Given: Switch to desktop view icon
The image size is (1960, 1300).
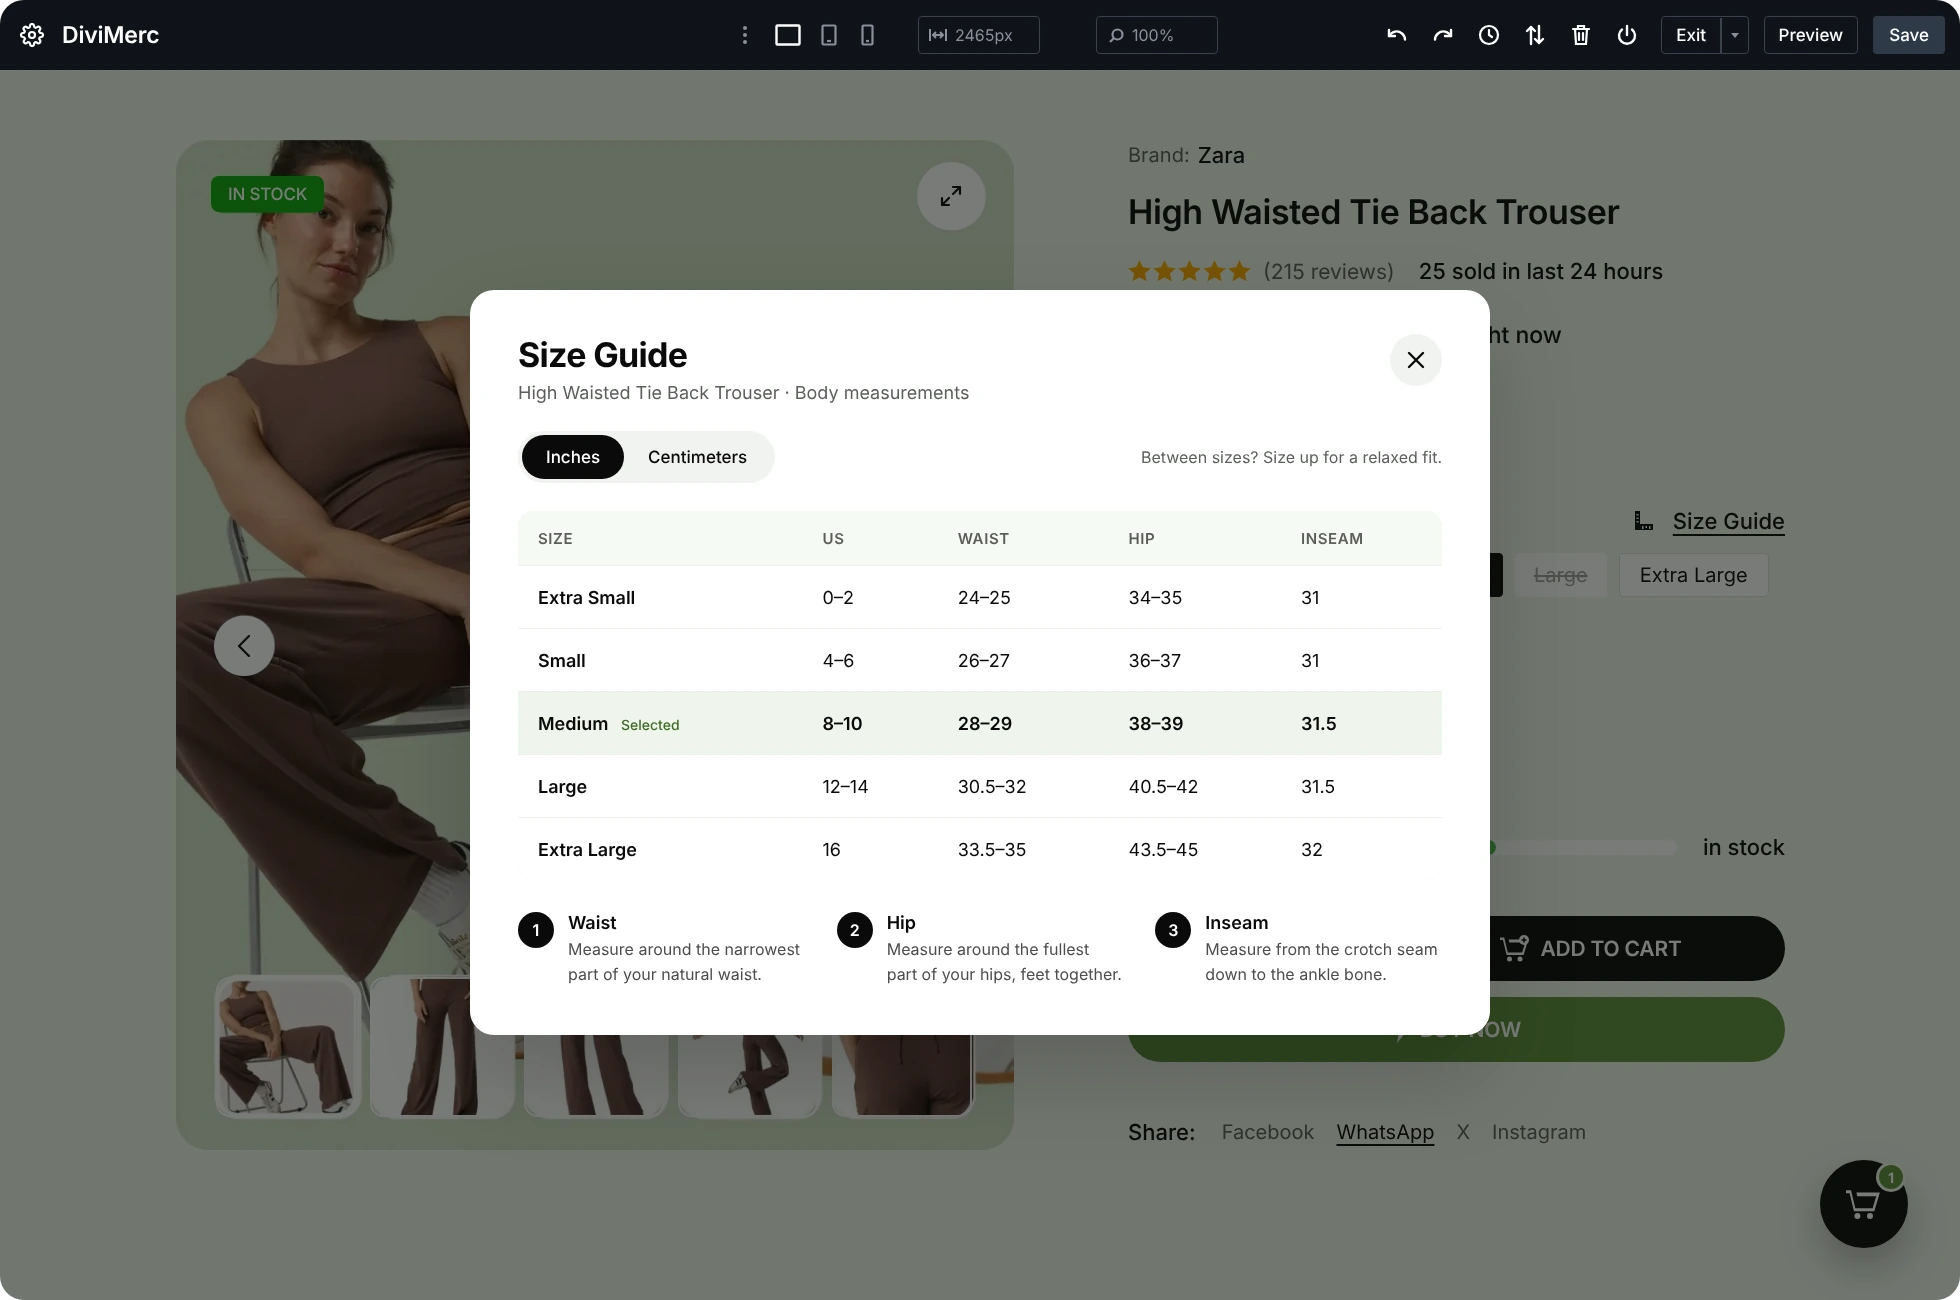Looking at the screenshot, I should (x=788, y=35).
